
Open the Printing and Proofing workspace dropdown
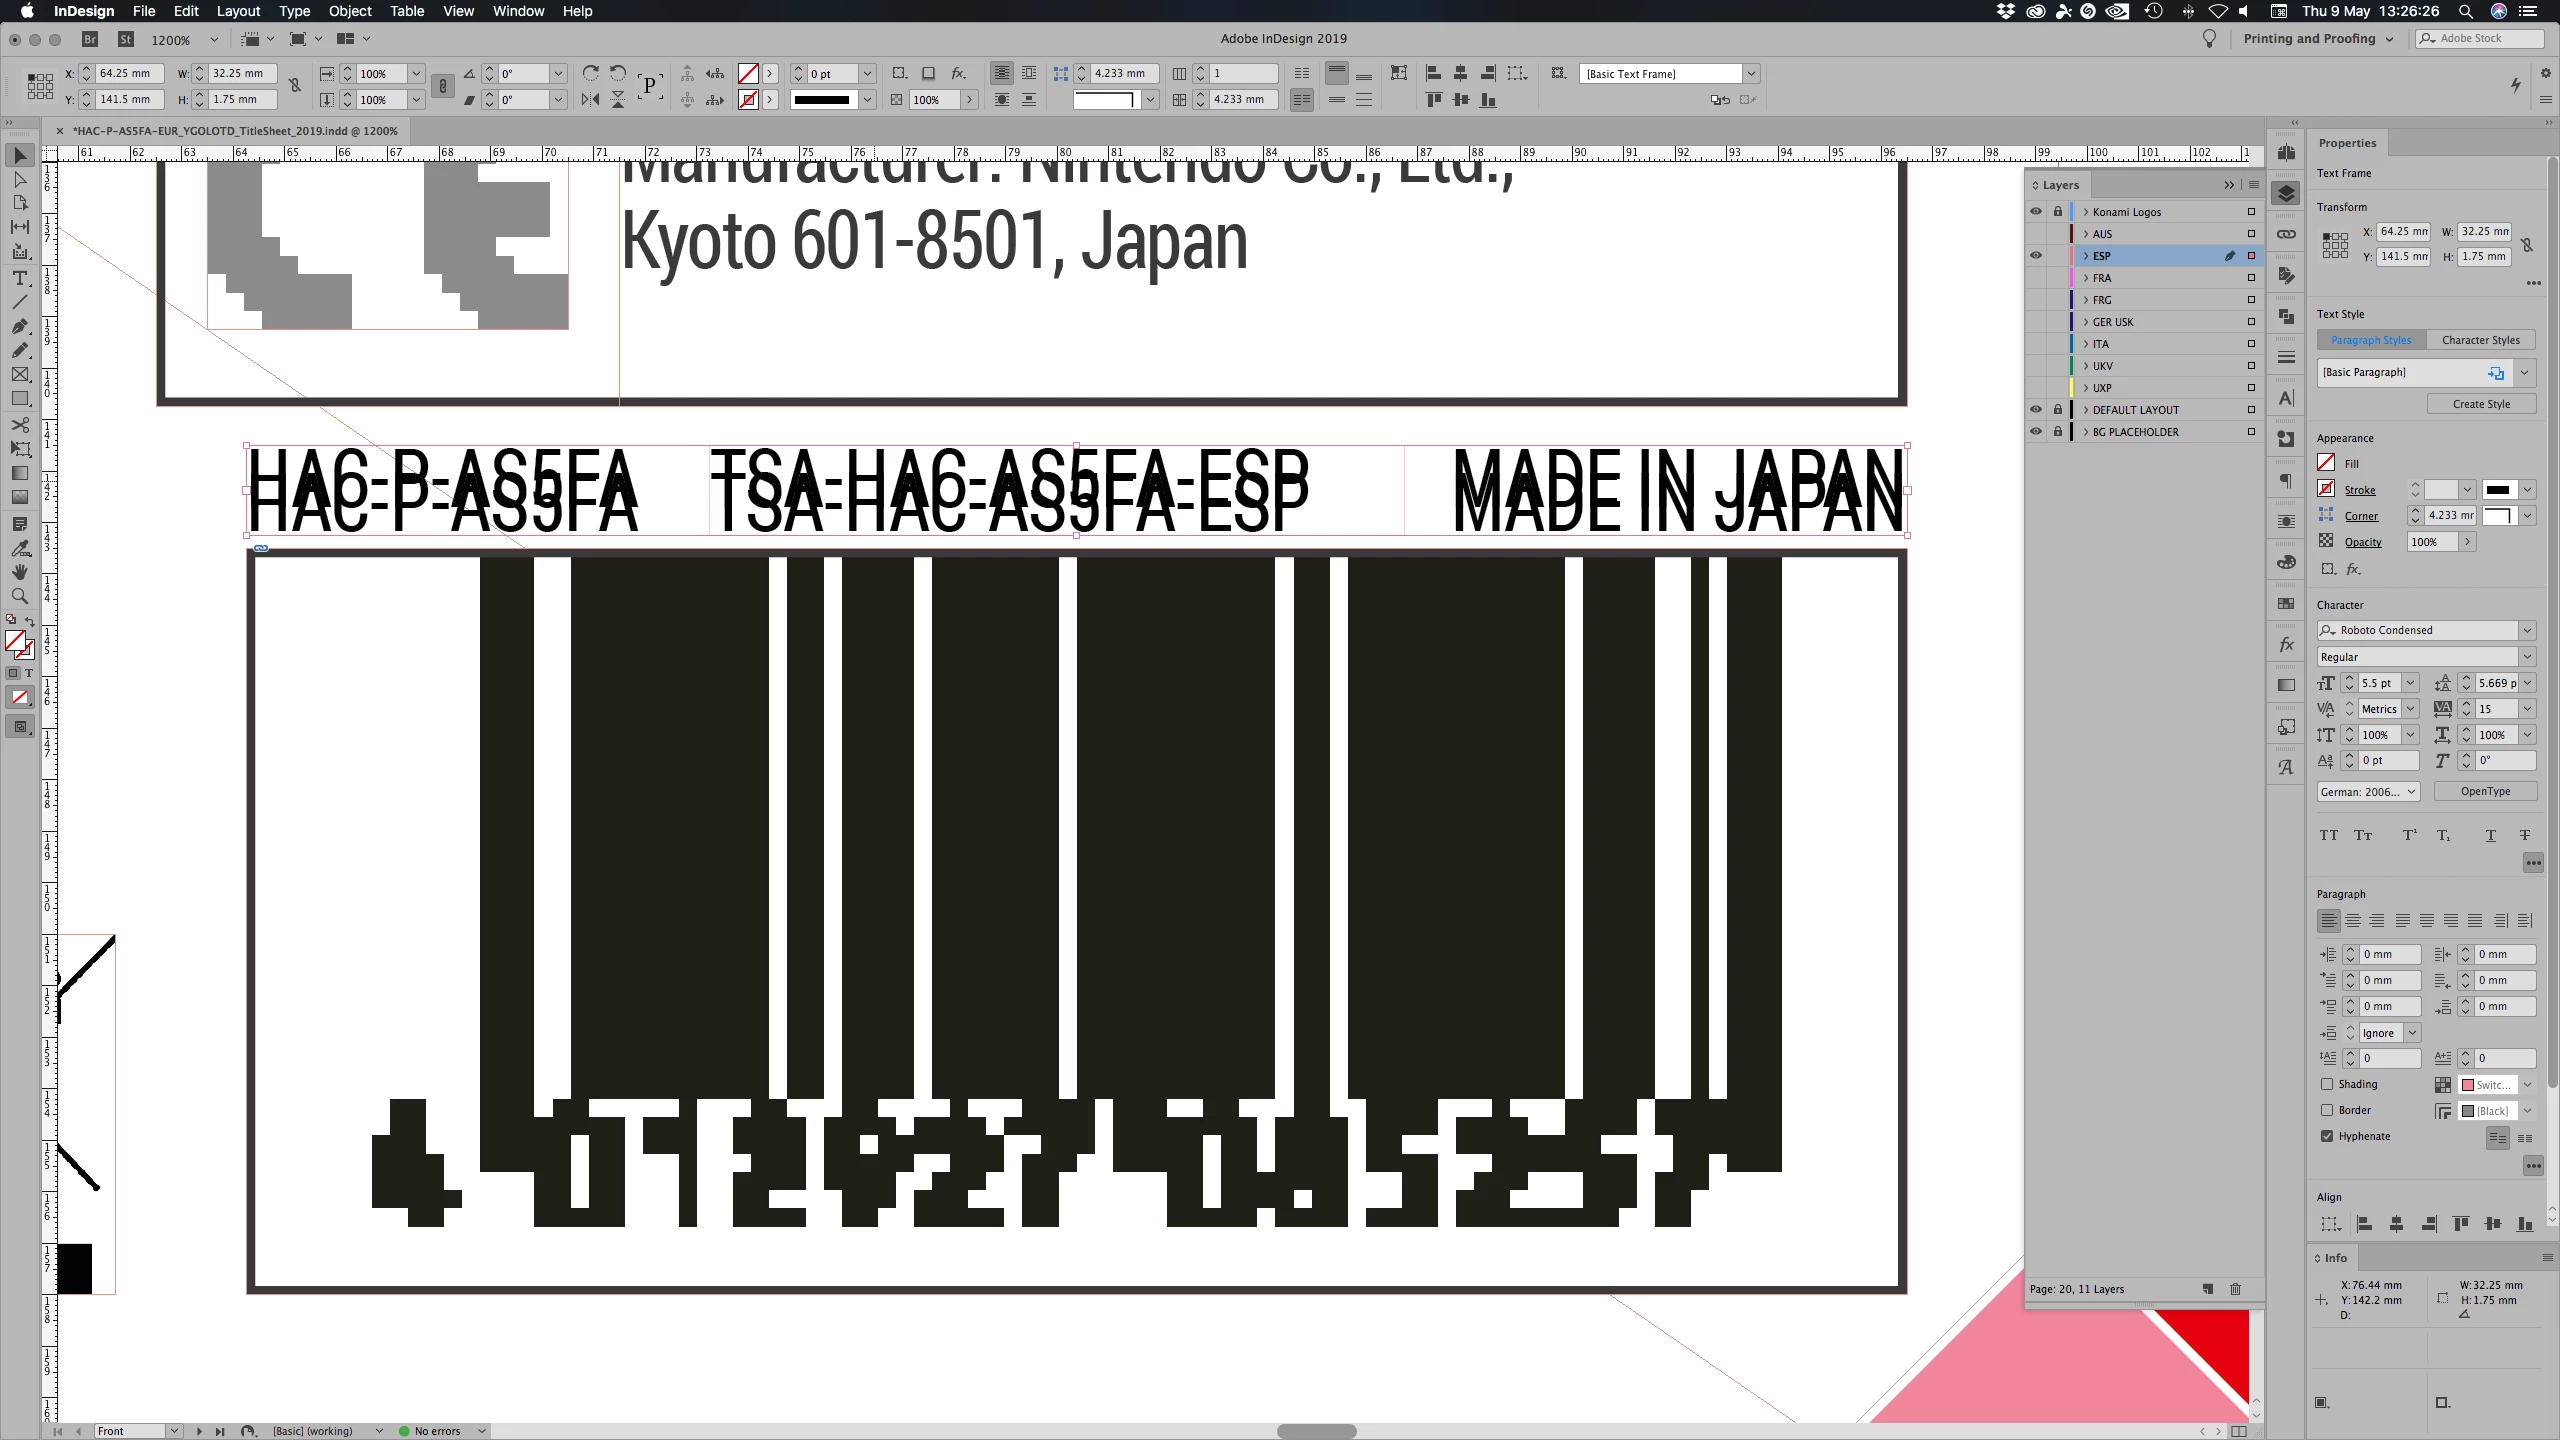tap(2318, 38)
